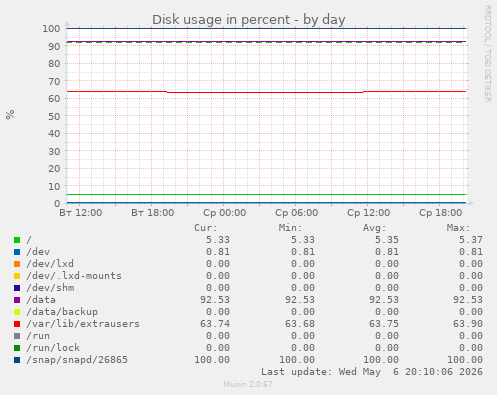Click the 'Munin 2.0.67' version text

click(248, 384)
